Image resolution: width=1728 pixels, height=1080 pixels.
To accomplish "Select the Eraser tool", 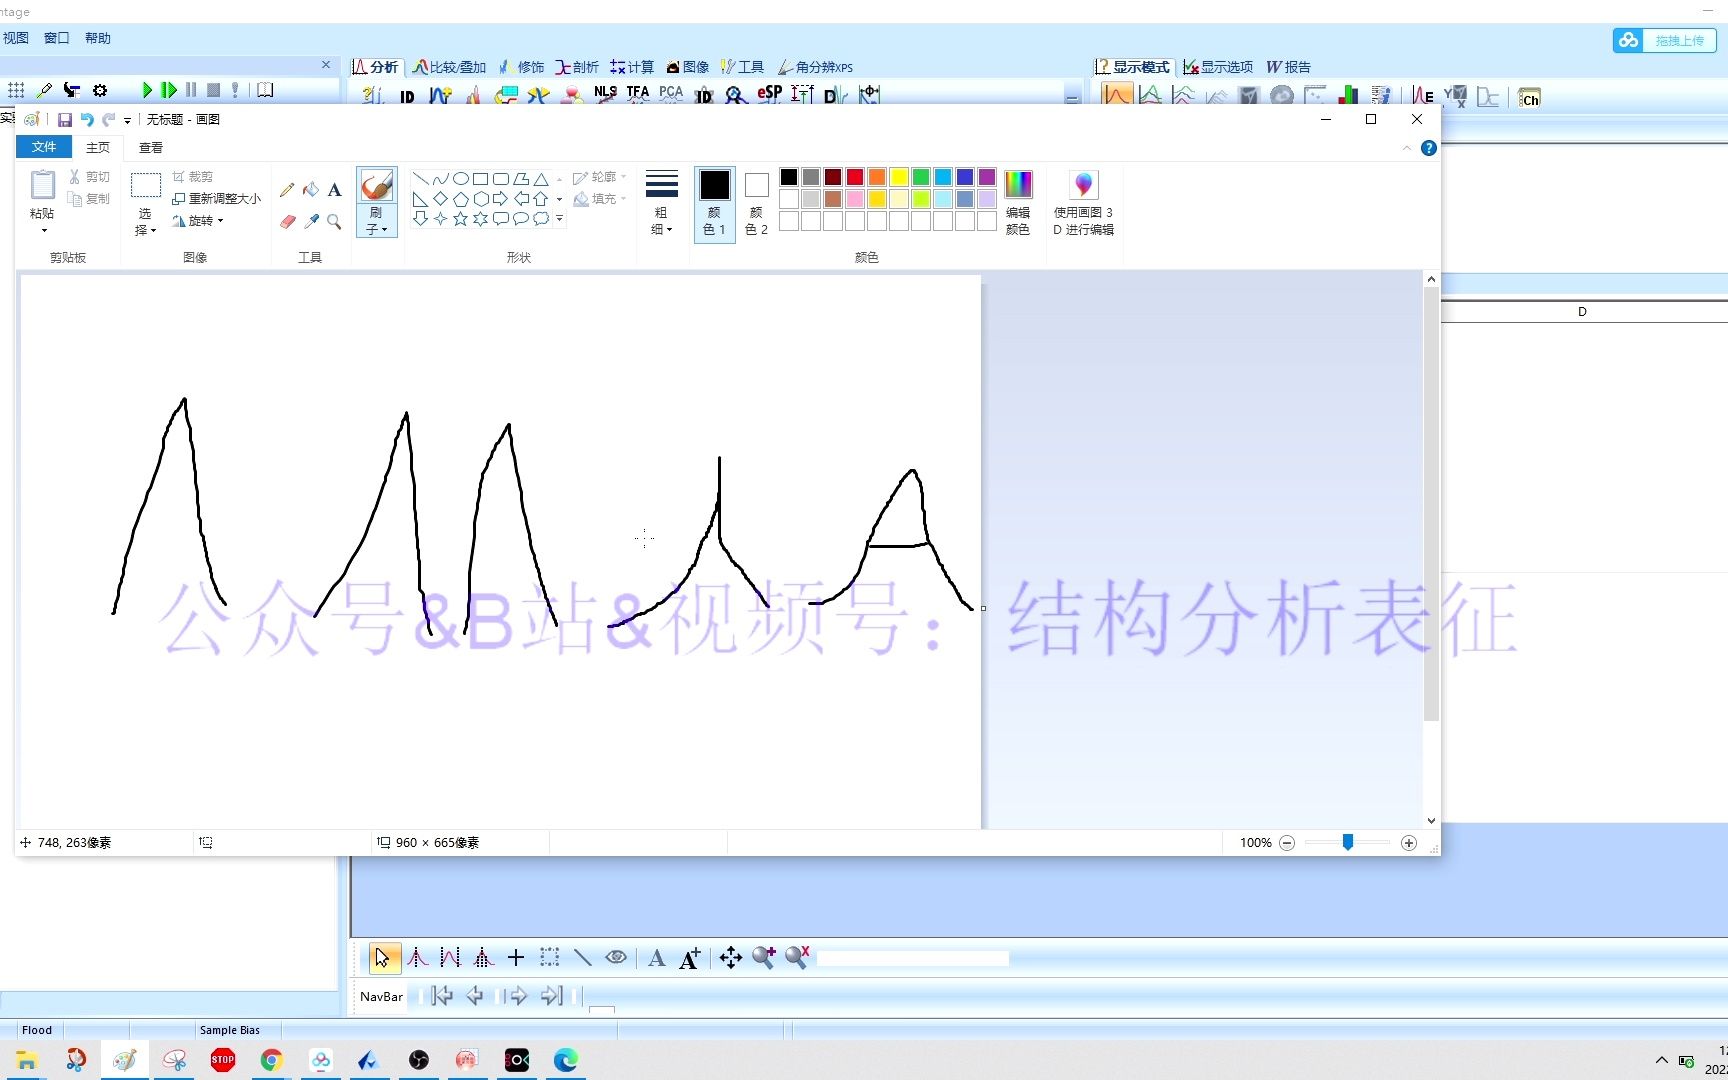I will click(x=287, y=221).
